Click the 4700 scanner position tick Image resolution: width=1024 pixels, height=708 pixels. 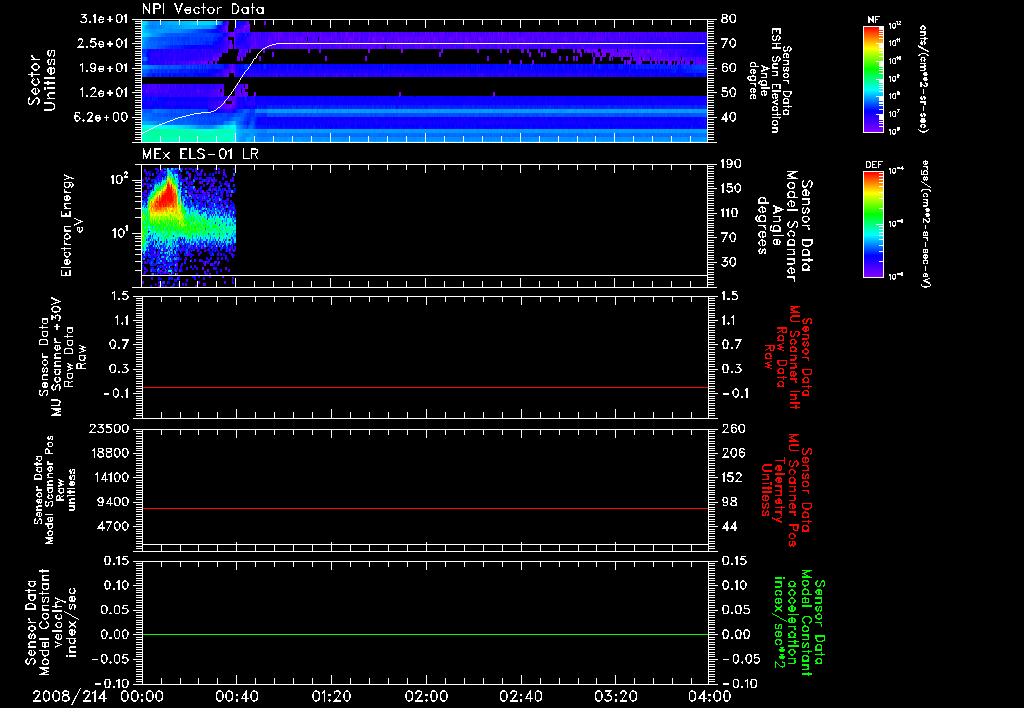tap(112, 526)
